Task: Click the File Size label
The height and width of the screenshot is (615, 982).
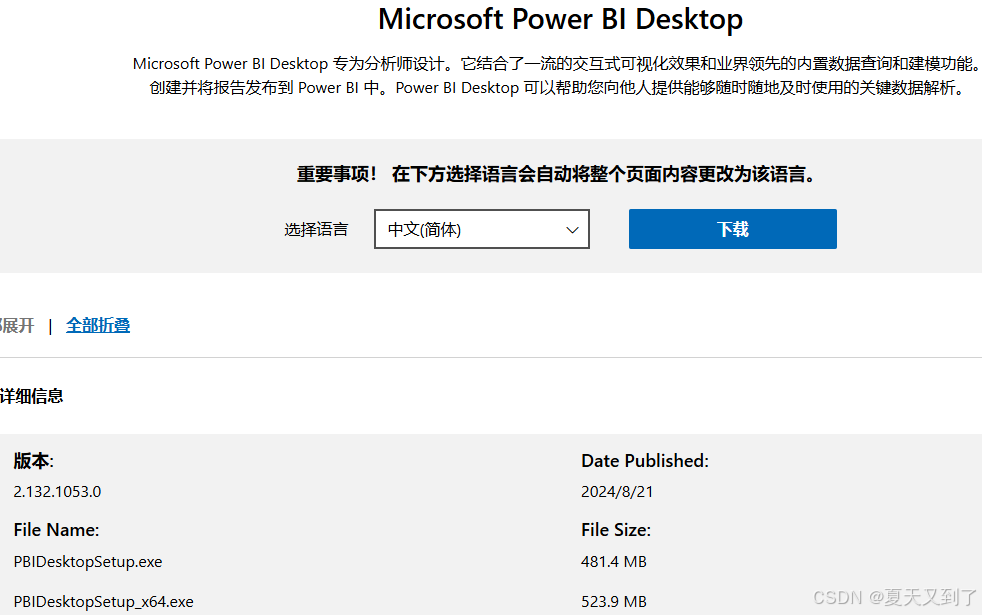Action: 616,530
